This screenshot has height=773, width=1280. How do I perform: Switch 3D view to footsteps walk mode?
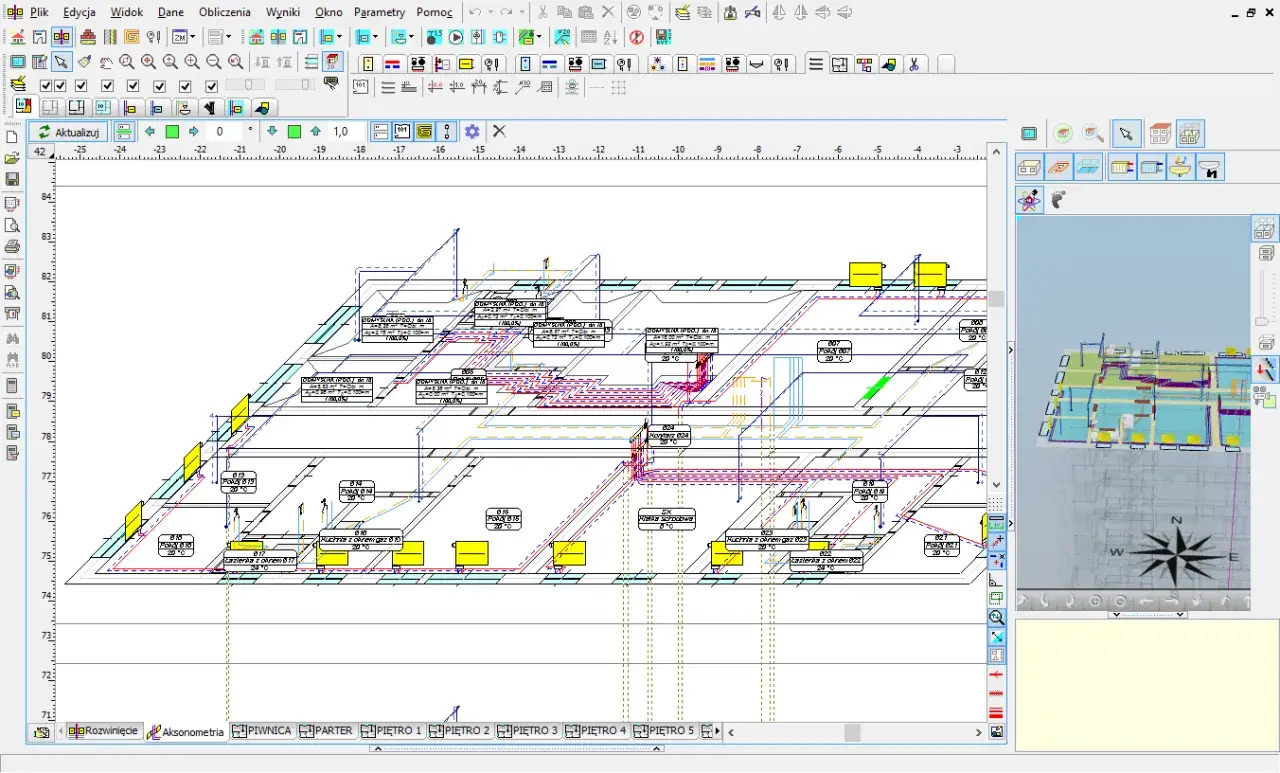[1058, 199]
